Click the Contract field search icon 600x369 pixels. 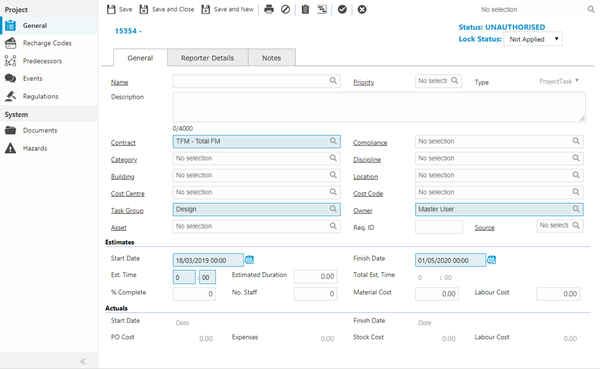(333, 141)
